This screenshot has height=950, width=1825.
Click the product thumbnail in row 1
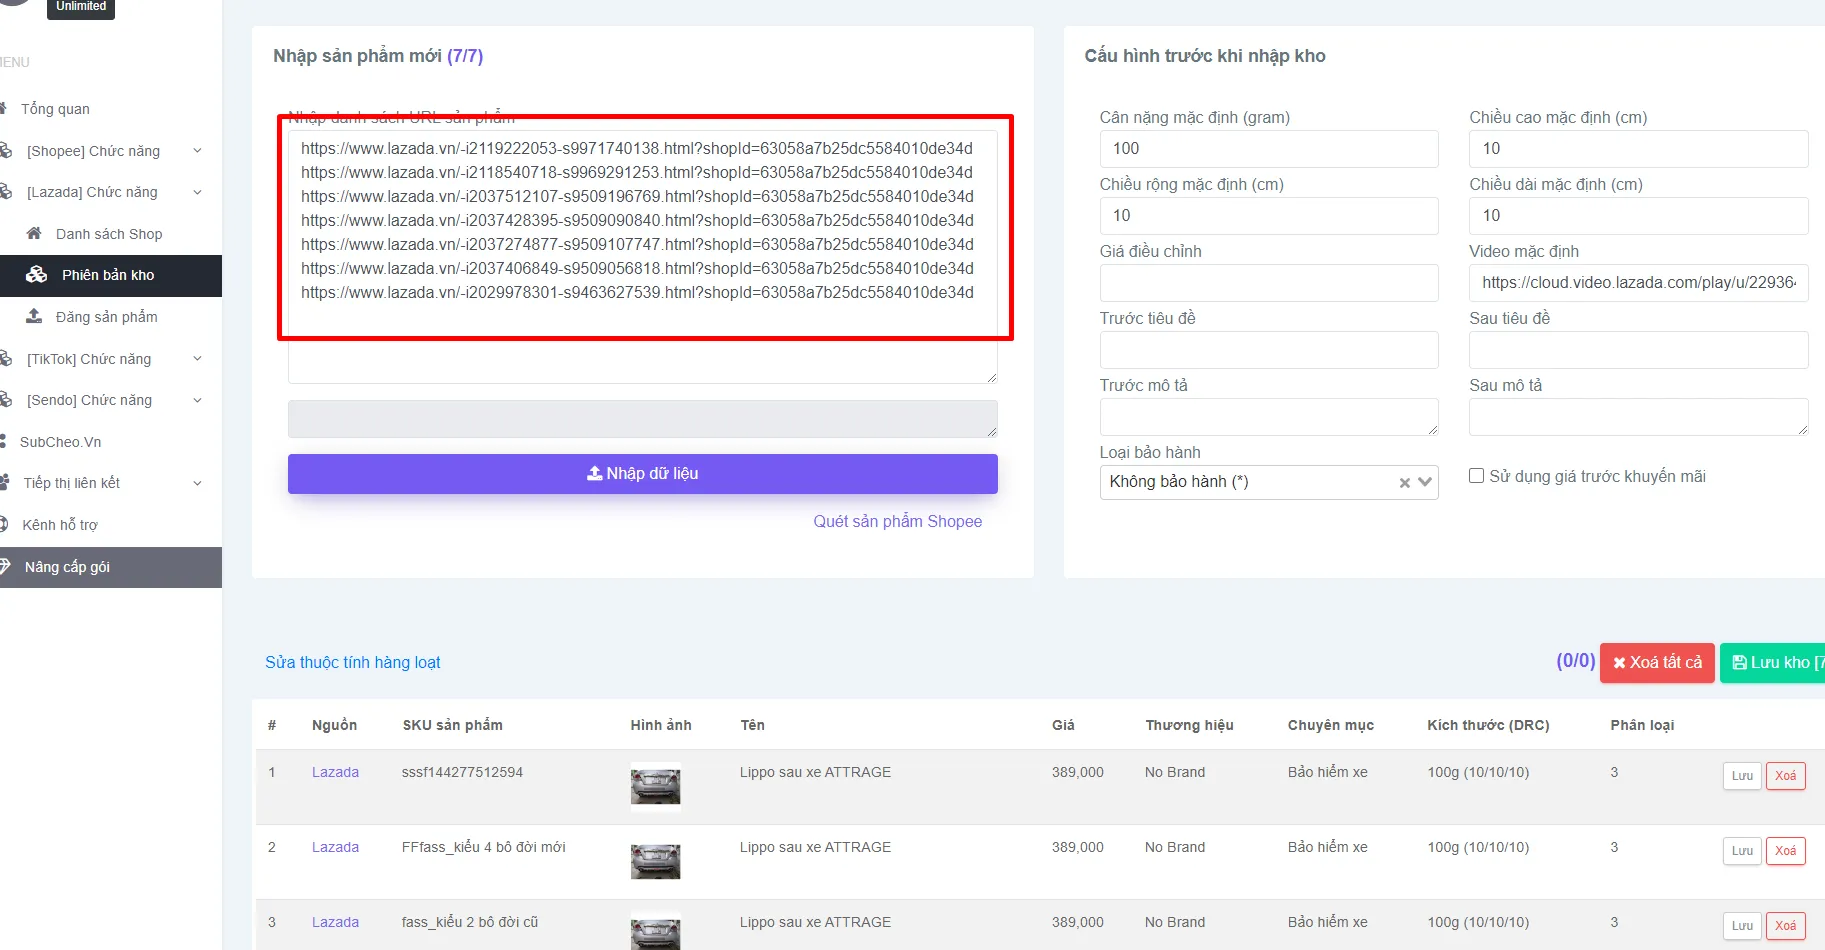click(656, 786)
